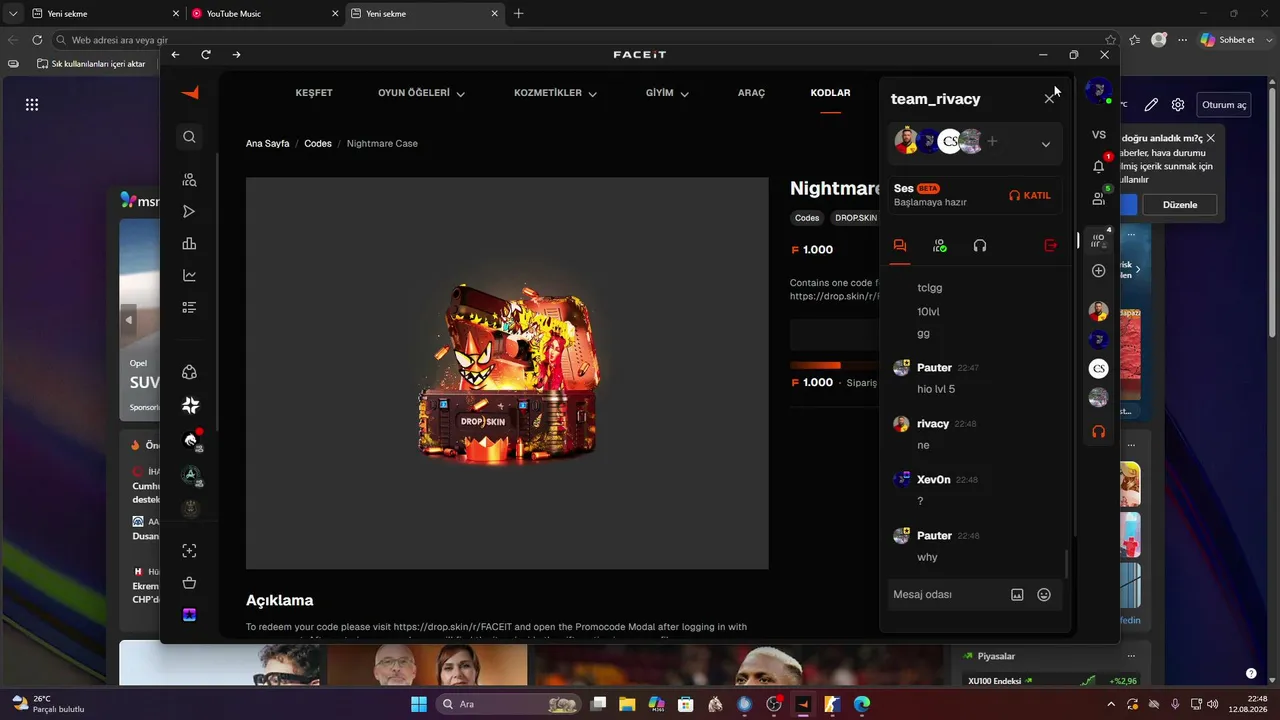
Task: Open the clubs icon in FACEIT sidebar
Action: click(190, 372)
